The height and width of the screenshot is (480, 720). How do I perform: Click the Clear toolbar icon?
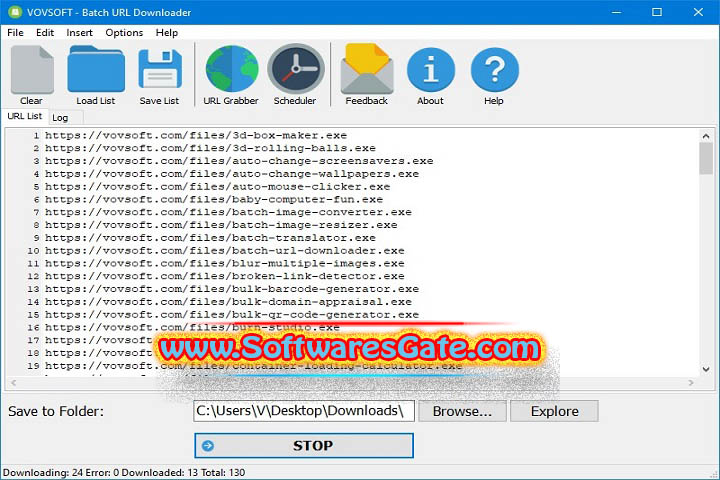(x=32, y=70)
